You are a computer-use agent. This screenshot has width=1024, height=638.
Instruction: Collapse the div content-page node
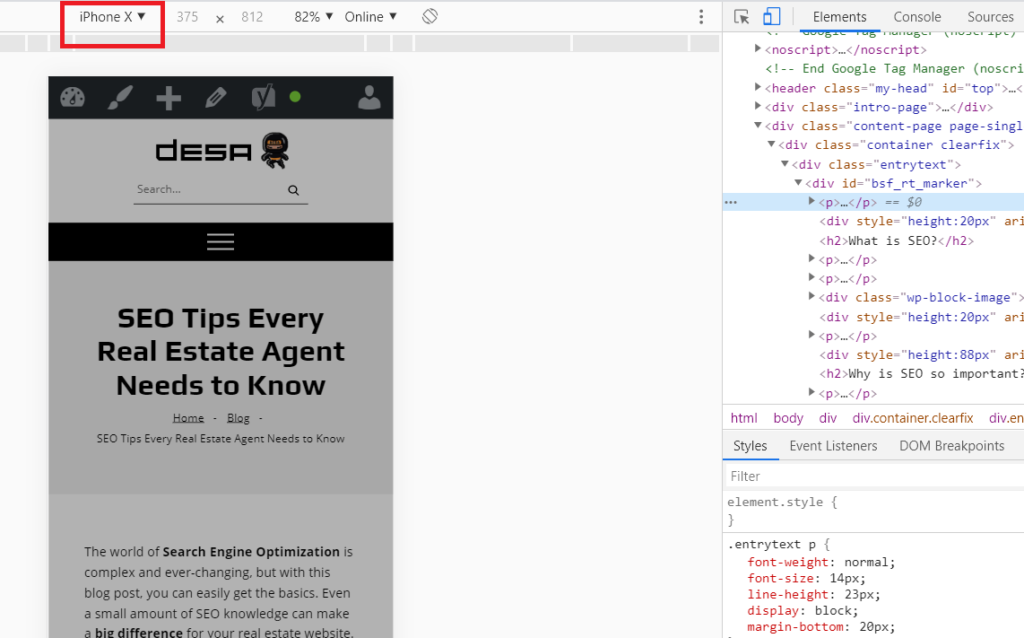758,125
